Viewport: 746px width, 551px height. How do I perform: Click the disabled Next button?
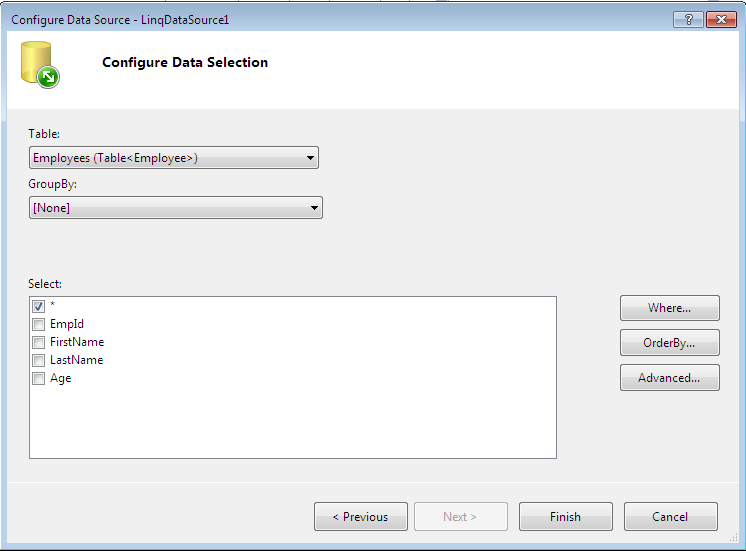[x=460, y=517]
